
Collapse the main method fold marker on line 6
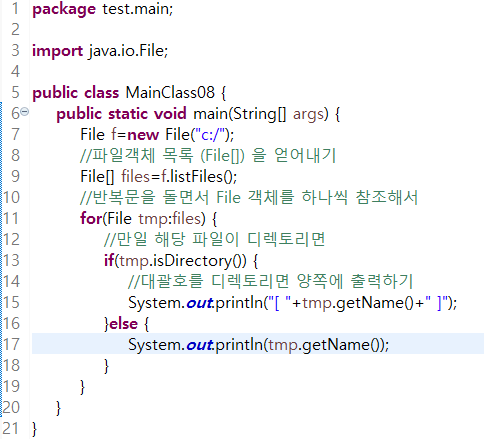[25, 112]
